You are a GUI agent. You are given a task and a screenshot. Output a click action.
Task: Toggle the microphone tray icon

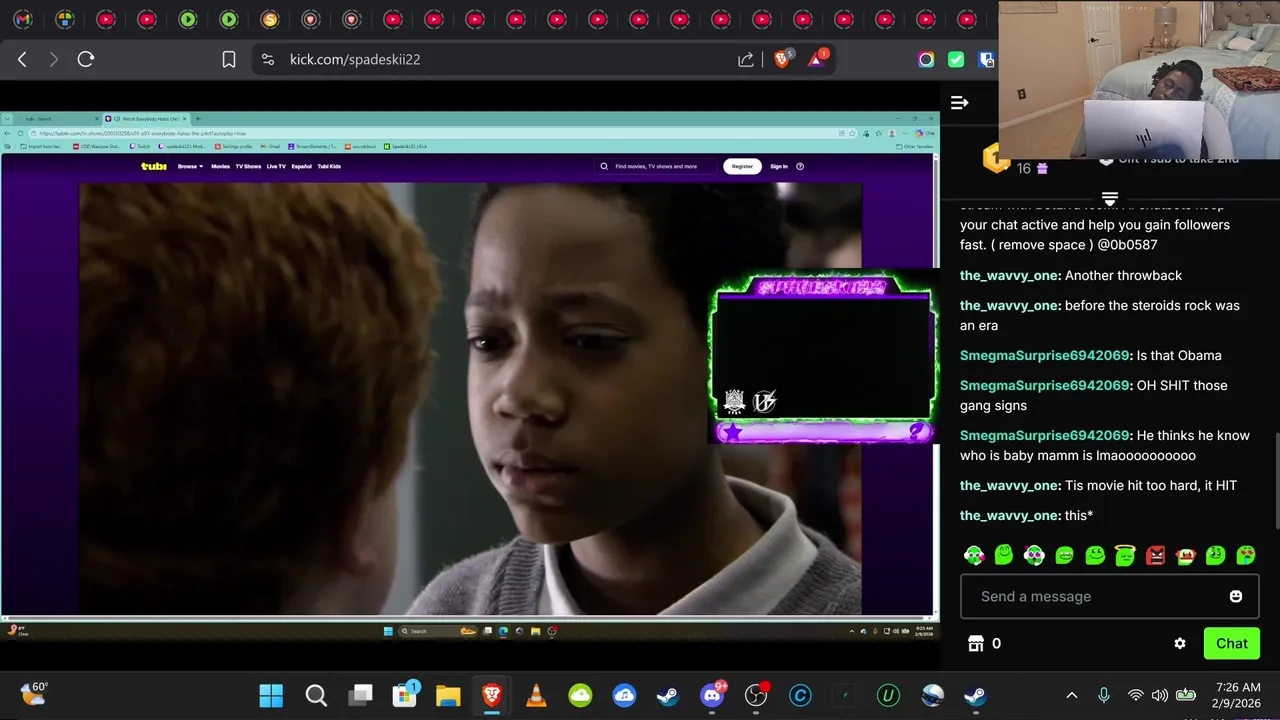(x=1104, y=695)
